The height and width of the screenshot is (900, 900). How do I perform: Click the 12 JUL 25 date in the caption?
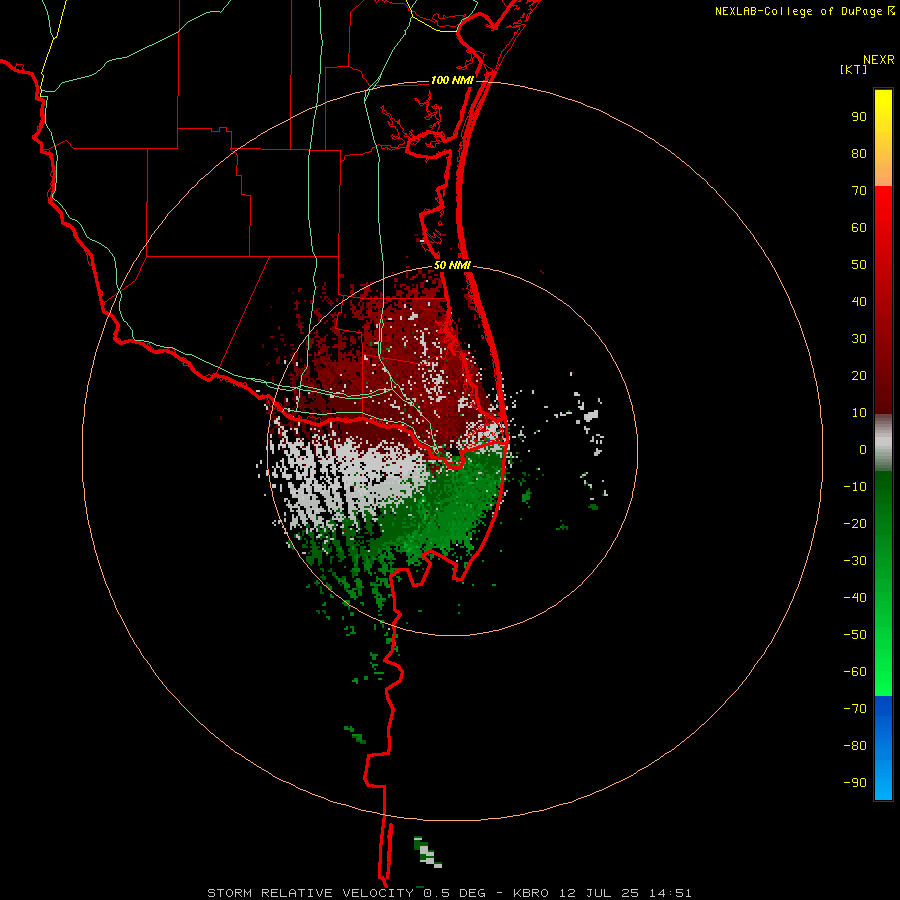click(599, 893)
